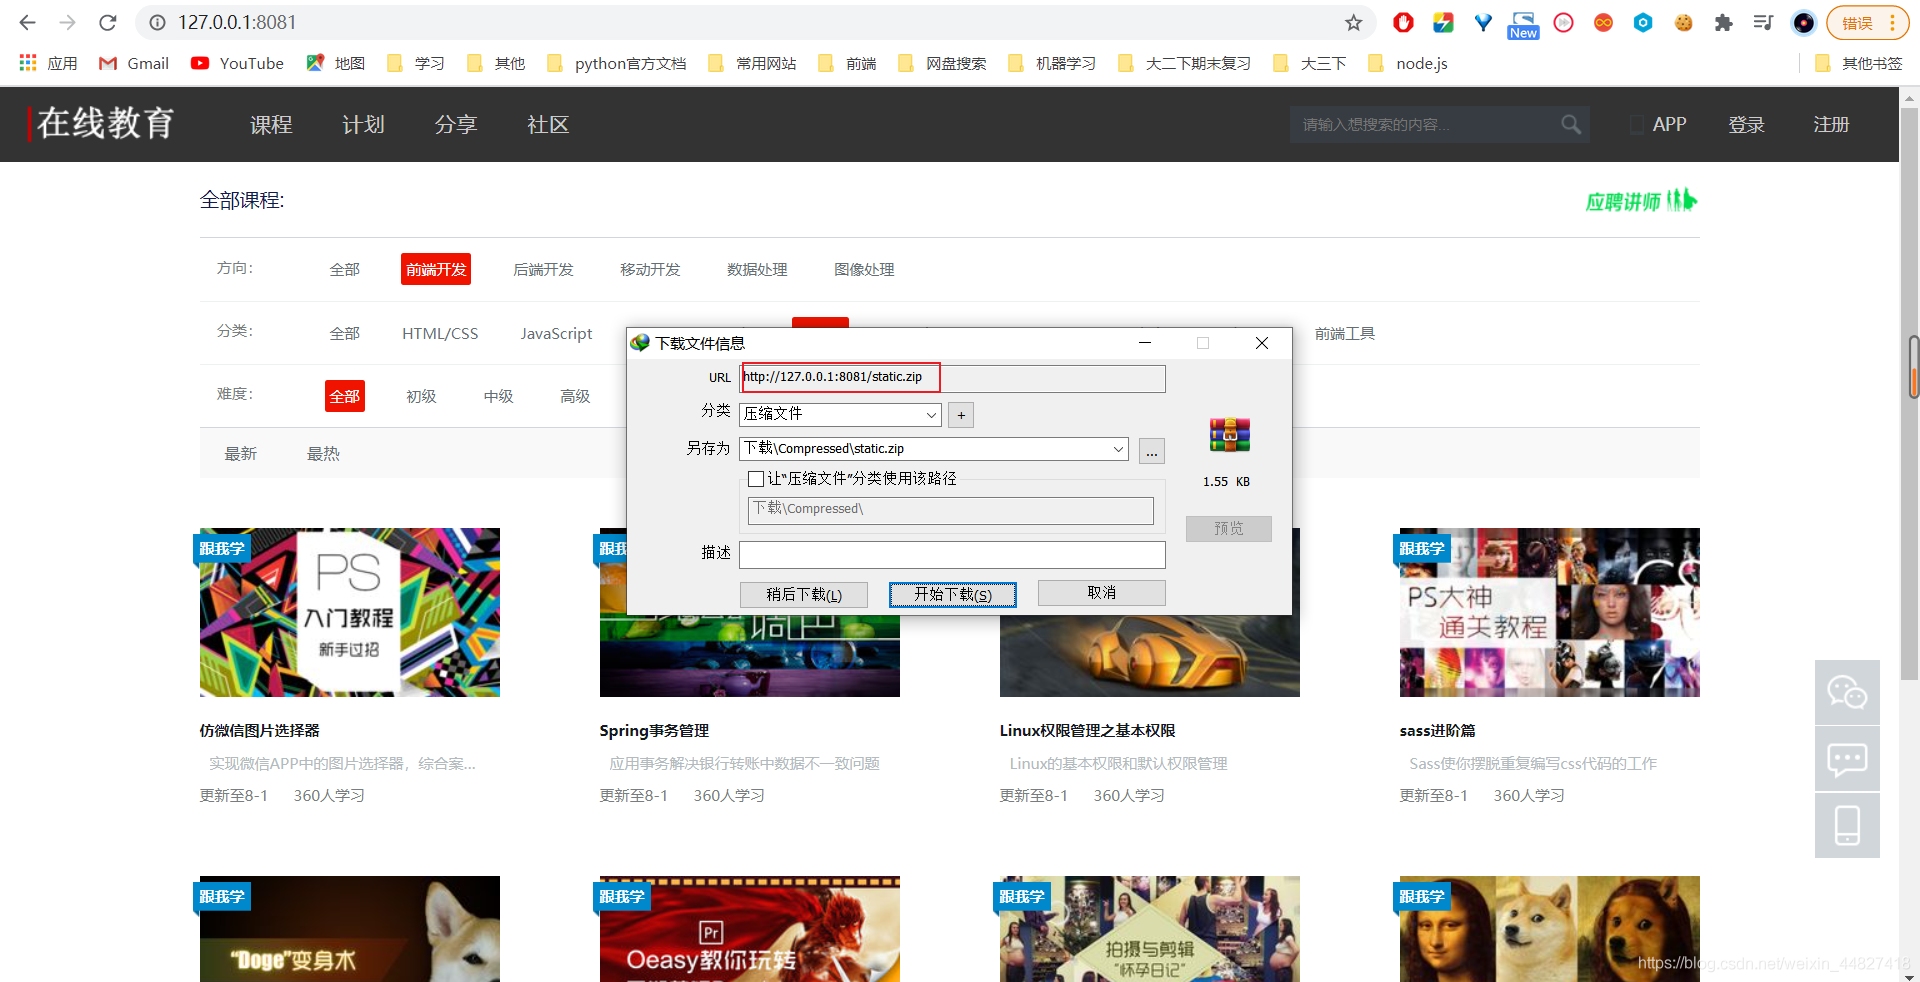Select 数据处理 direction filter

pos(757,269)
